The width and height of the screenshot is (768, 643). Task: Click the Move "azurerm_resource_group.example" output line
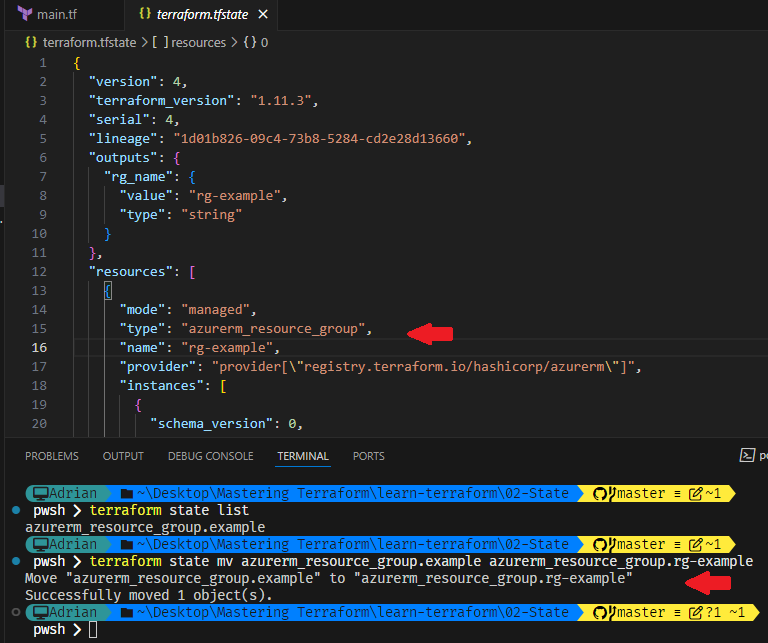point(329,578)
